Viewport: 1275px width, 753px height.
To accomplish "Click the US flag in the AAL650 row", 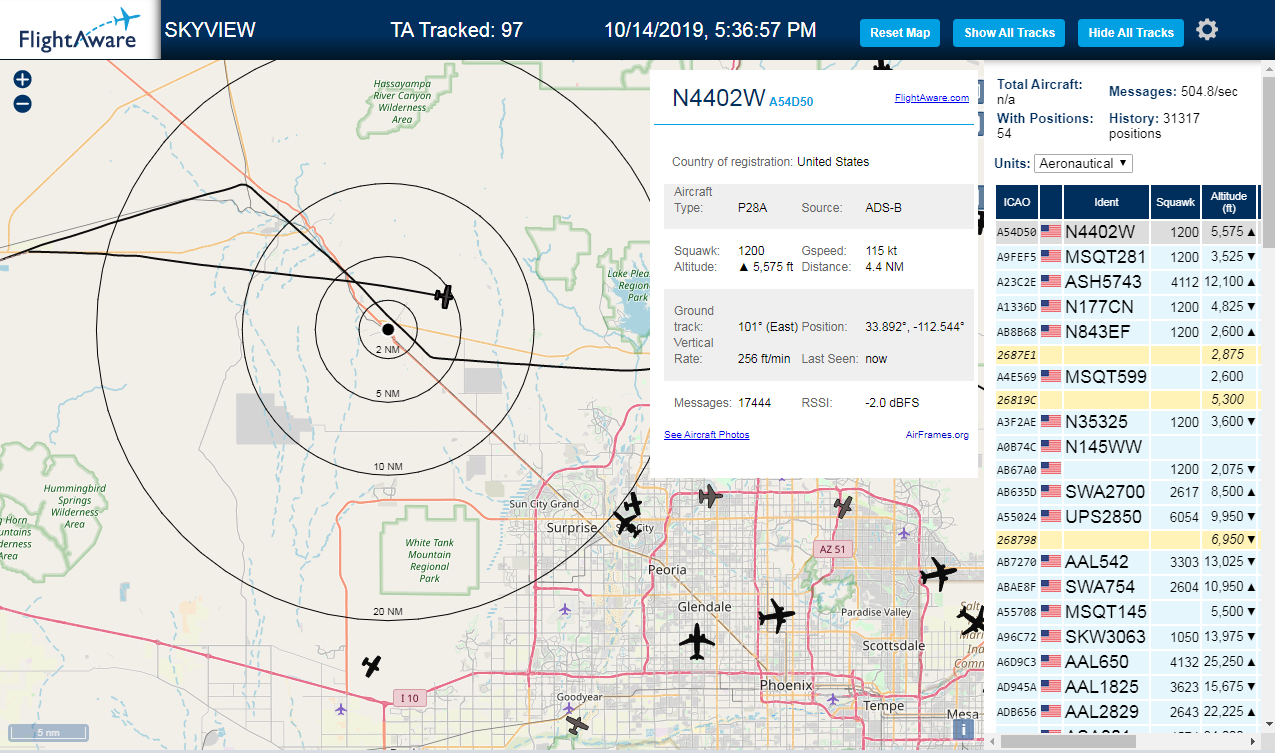I will (x=1051, y=662).
